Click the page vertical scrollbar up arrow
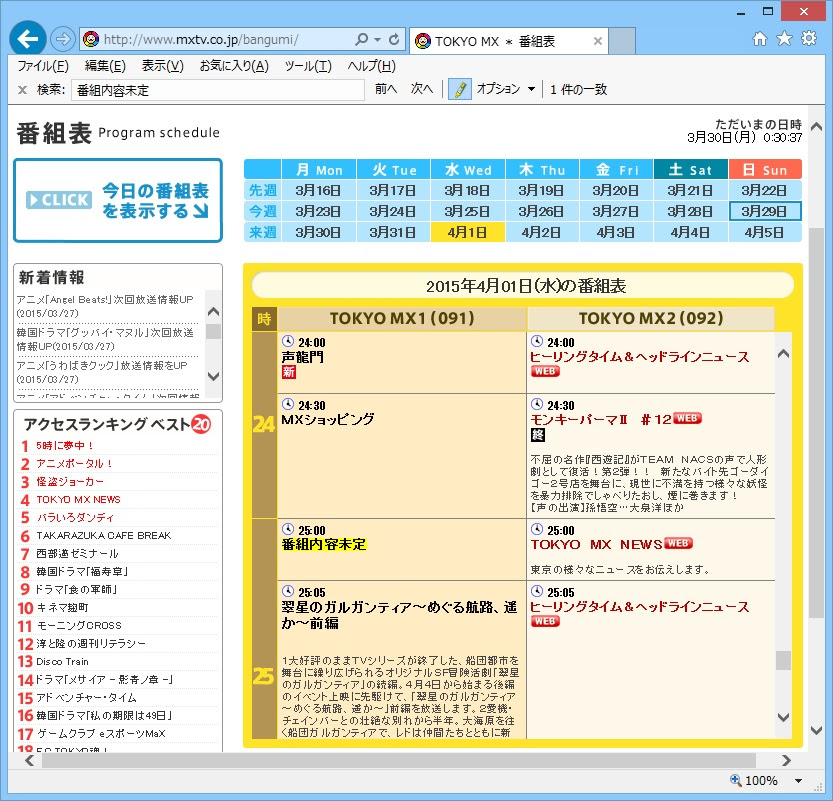833x801 pixels. pos(817,126)
